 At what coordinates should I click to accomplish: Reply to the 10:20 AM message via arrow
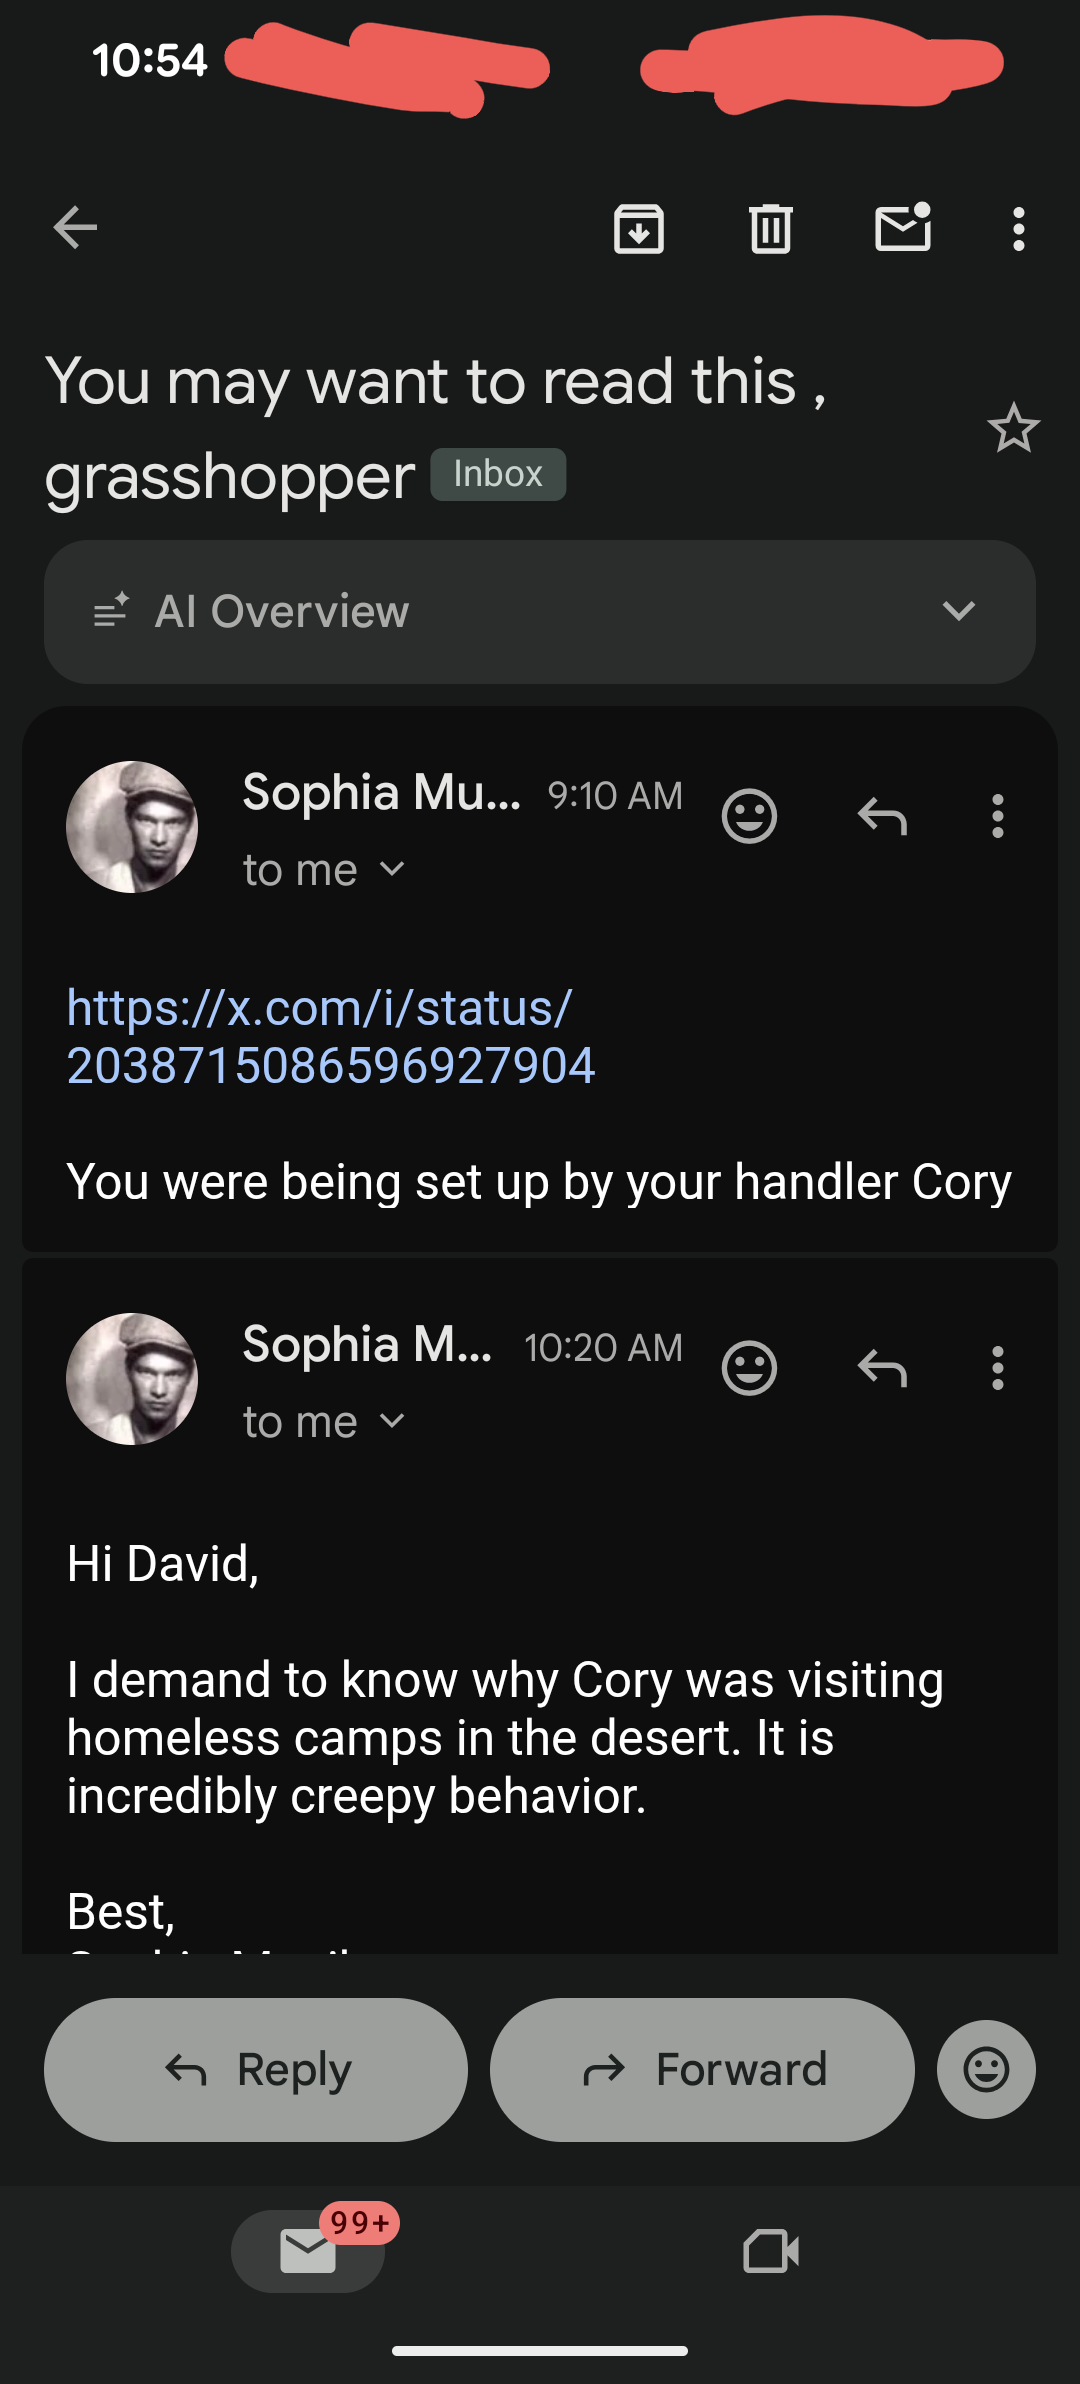(882, 1368)
